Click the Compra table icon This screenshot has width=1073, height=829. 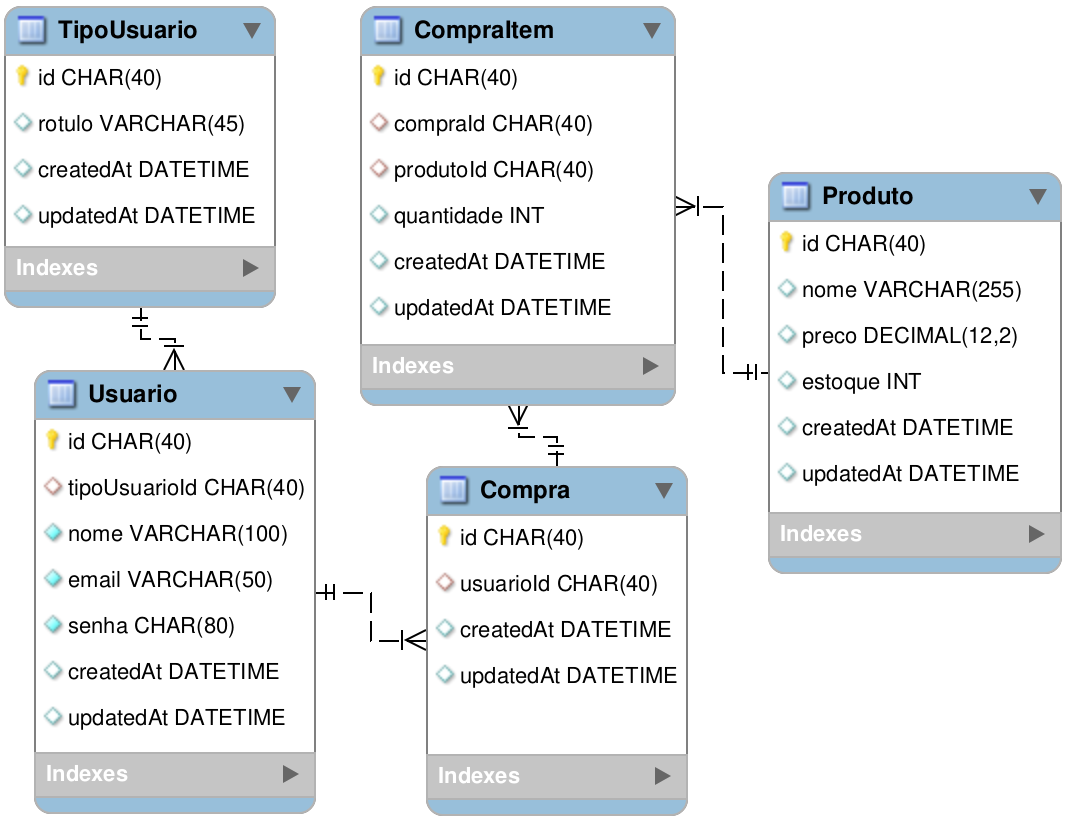tap(453, 489)
